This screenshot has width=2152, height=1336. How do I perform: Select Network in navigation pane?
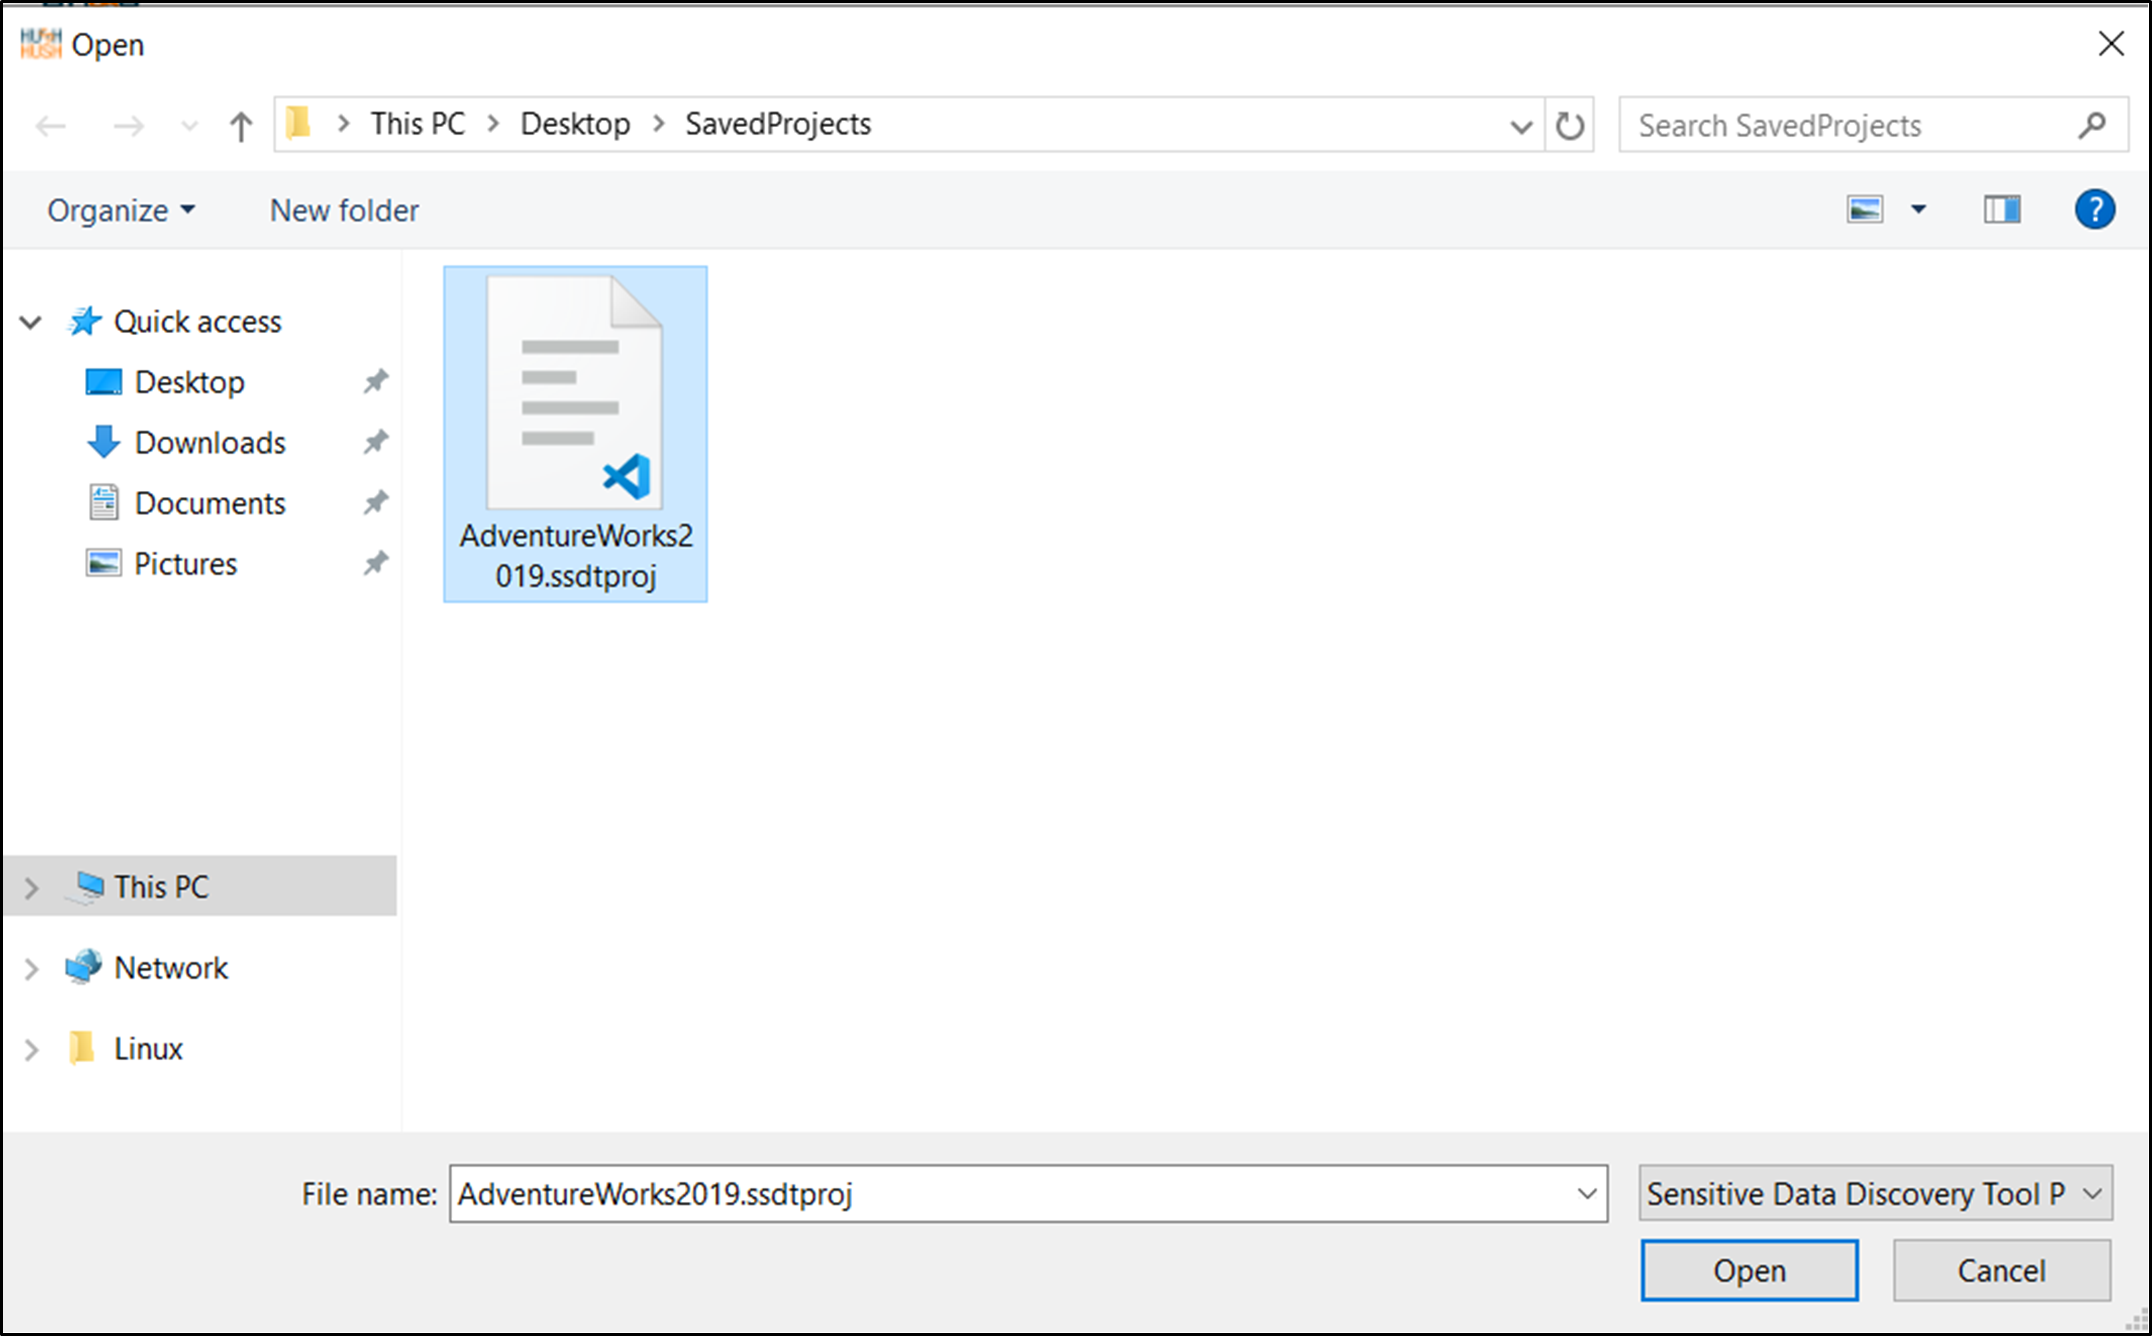171,968
